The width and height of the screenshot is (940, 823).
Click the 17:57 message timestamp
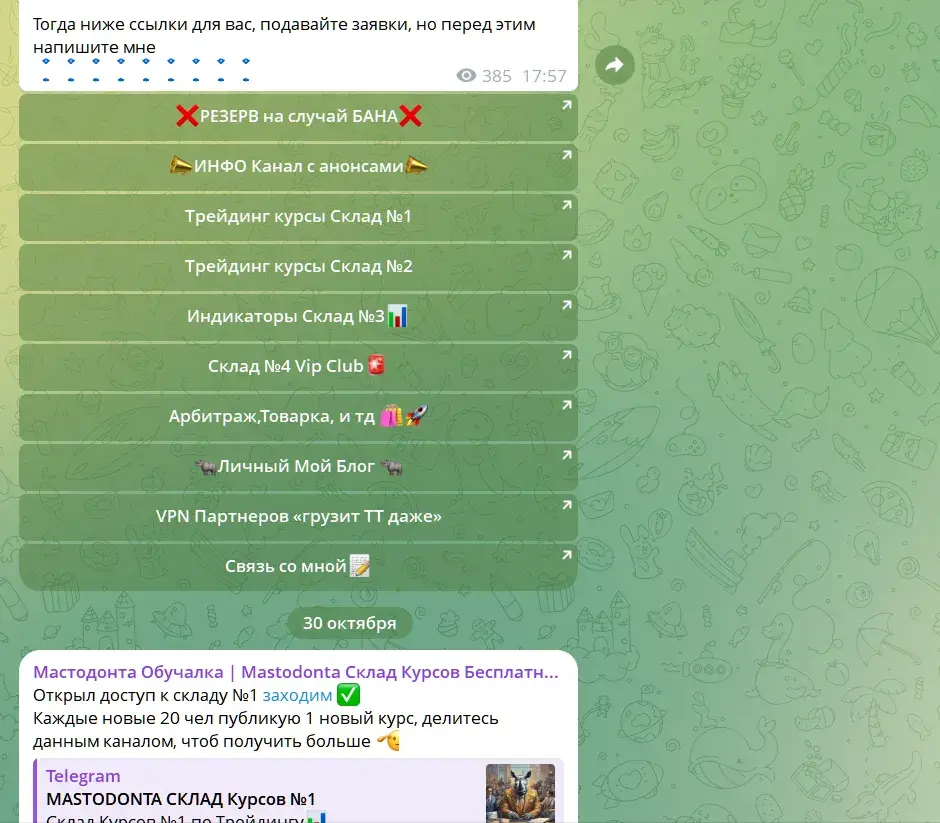click(x=544, y=76)
